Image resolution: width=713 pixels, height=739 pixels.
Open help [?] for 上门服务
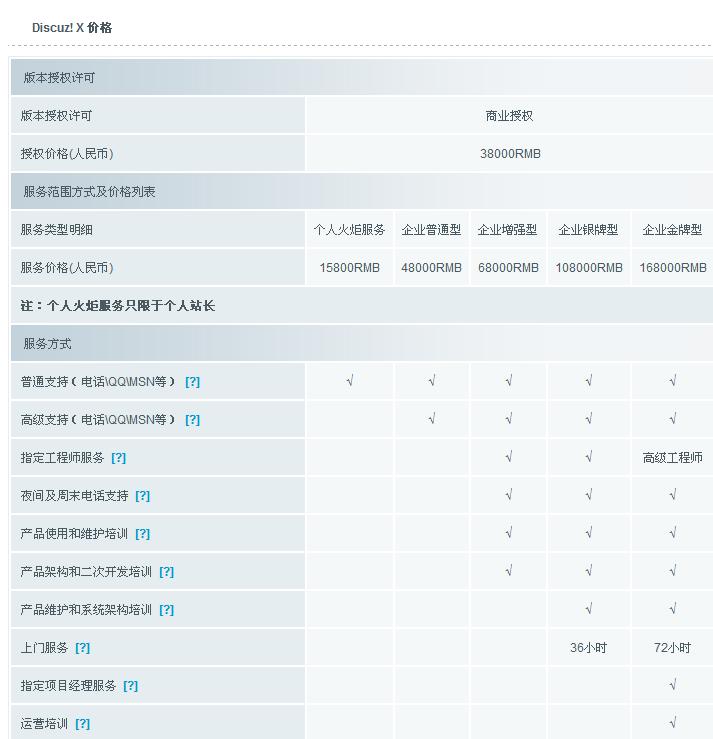82,648
